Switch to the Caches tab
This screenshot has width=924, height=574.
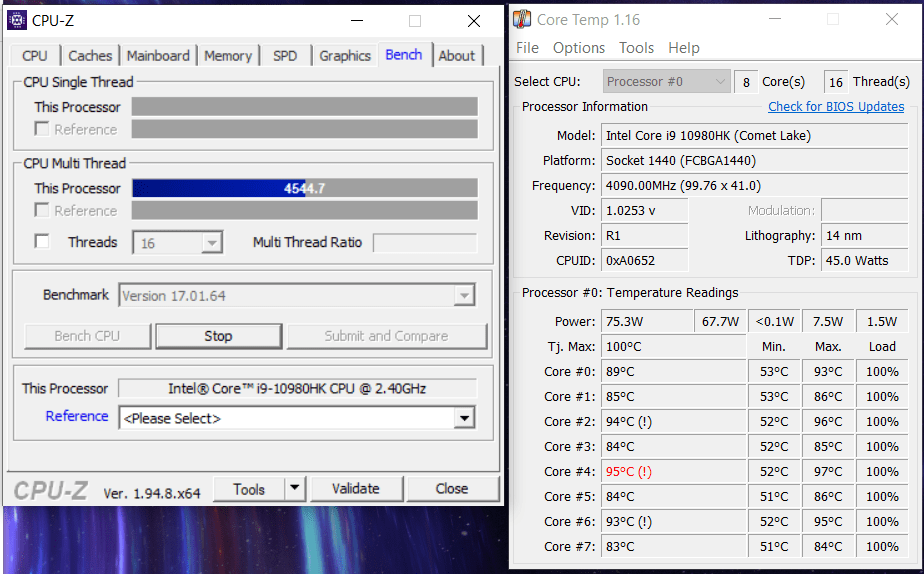click(90, 56)
